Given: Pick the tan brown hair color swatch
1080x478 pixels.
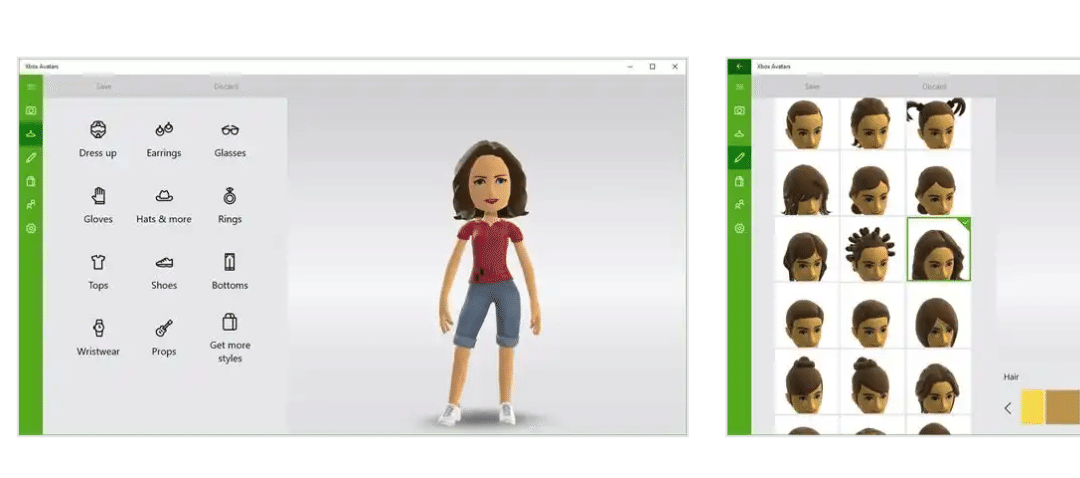Looking at the screenshot, I should pos(1063,407).
